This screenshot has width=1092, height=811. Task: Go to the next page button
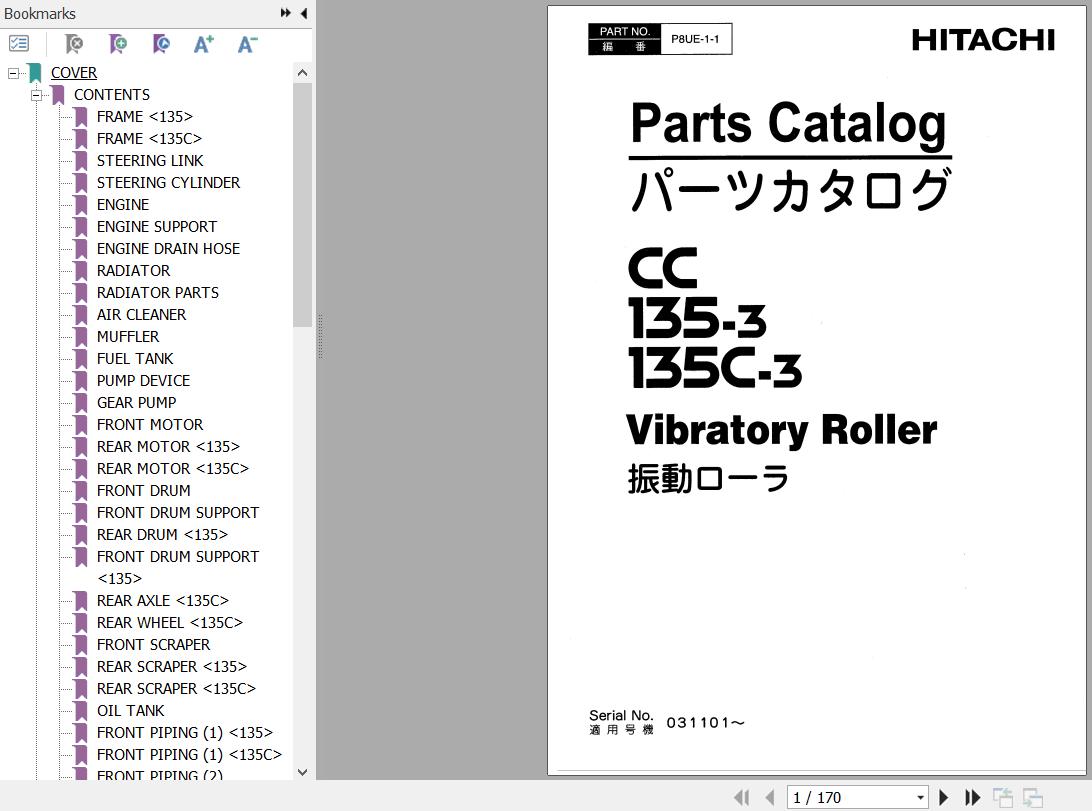pos(944,797)
